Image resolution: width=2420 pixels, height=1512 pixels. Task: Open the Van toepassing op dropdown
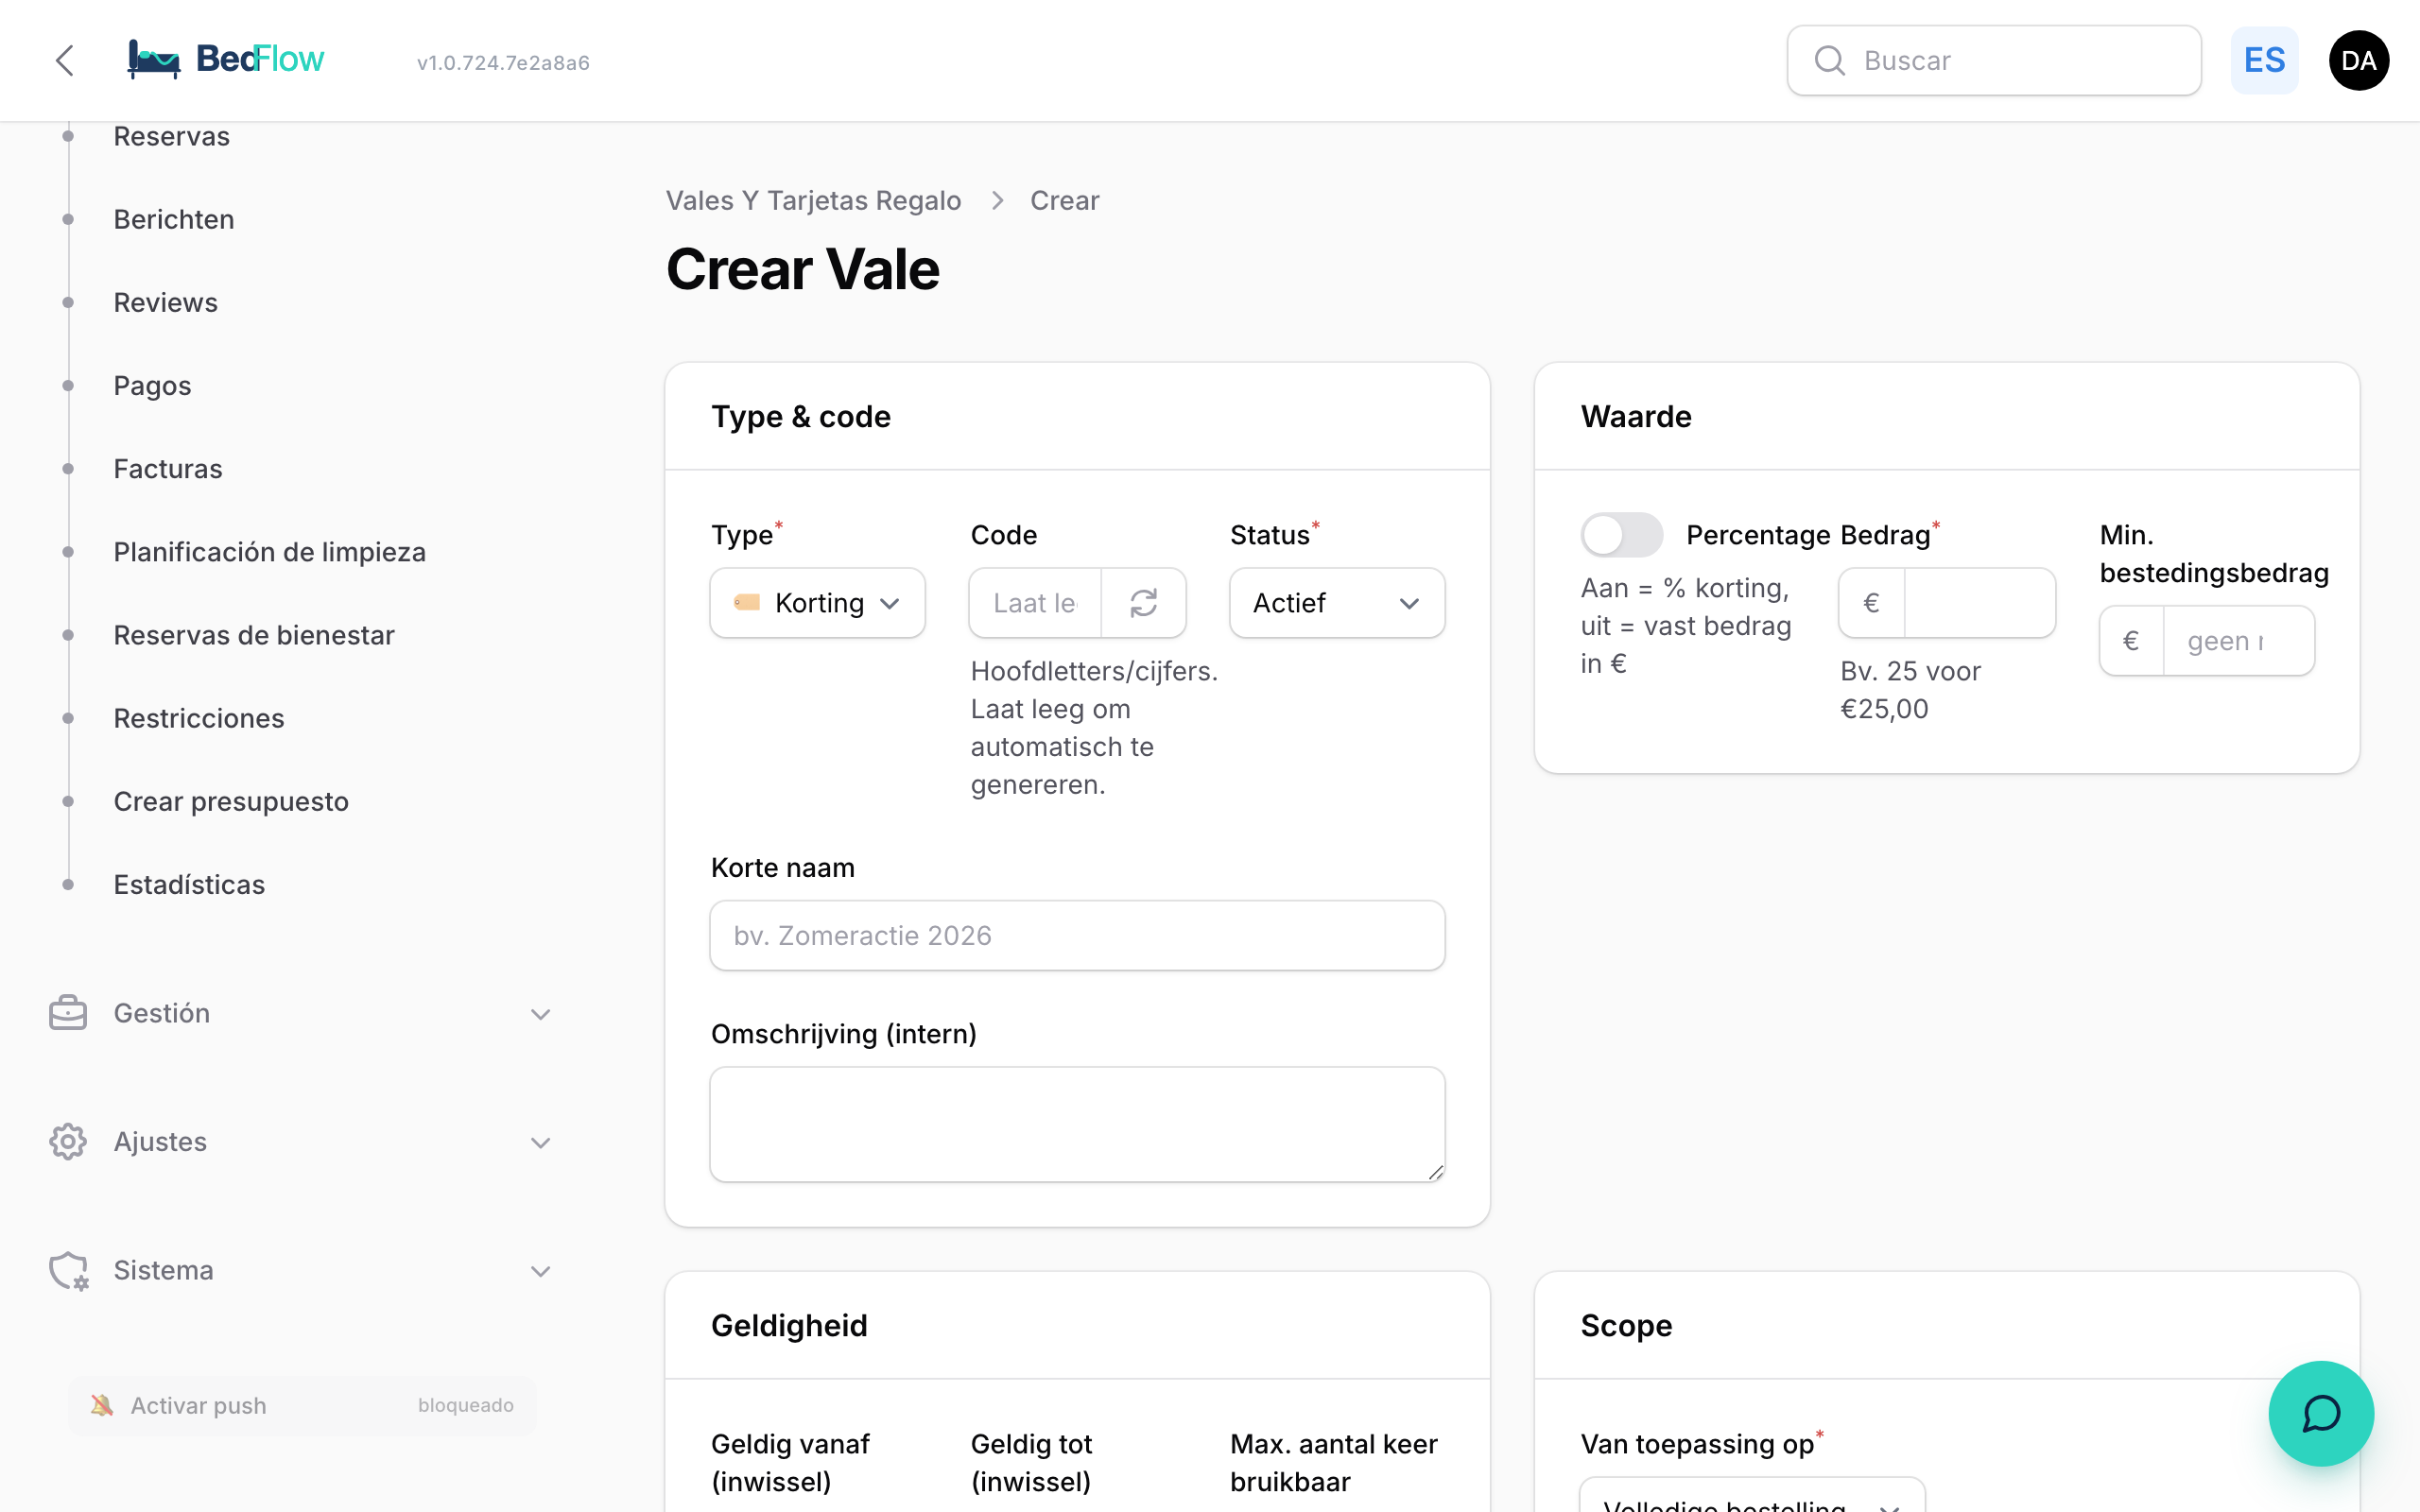coord(1752,1496)
